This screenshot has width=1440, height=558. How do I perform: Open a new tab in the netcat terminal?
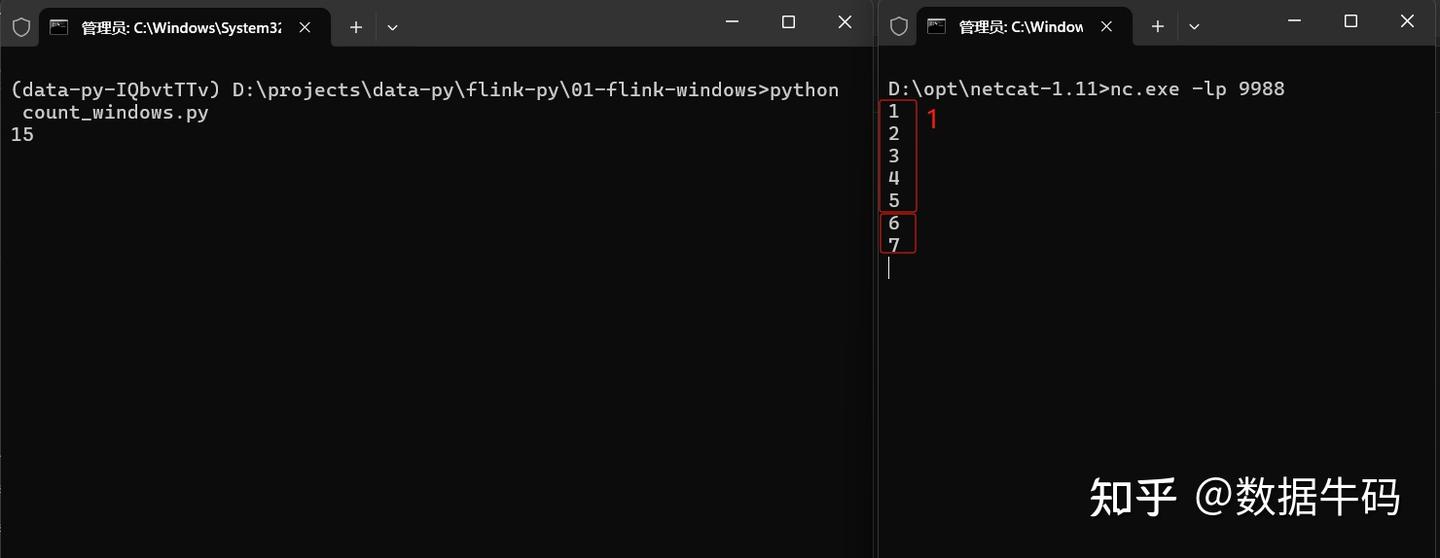(x=1158, y=27)
